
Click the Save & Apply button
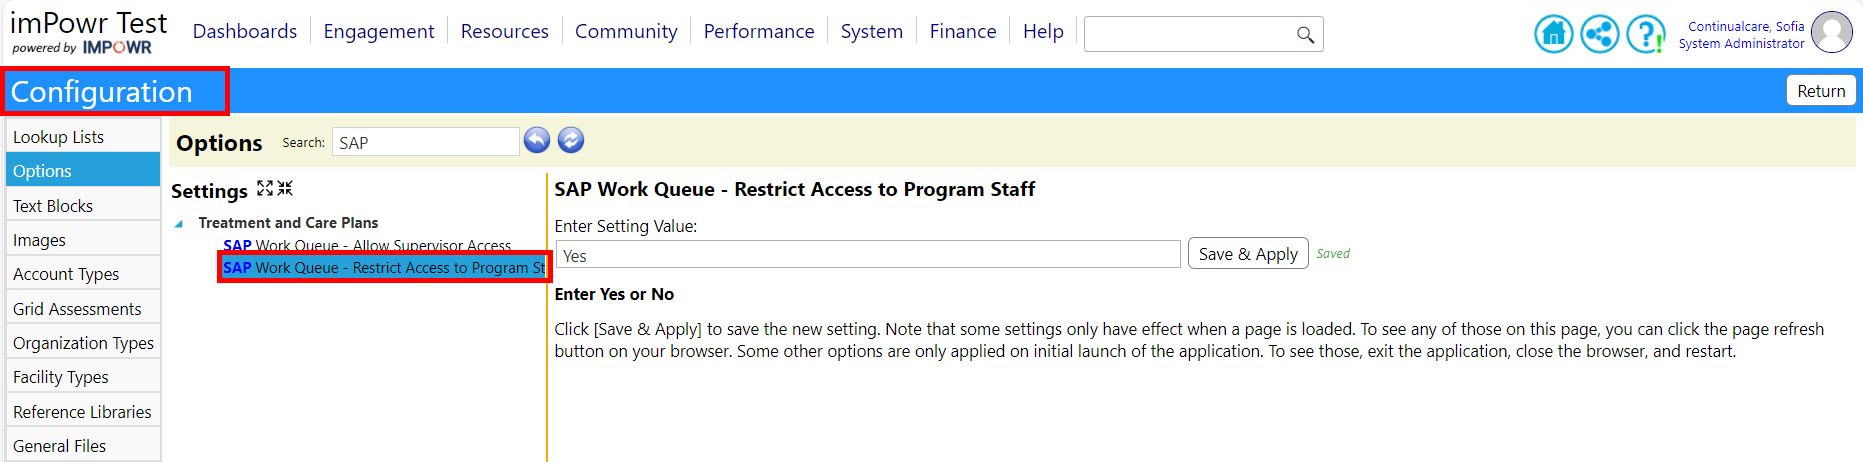coord(1248,254)
